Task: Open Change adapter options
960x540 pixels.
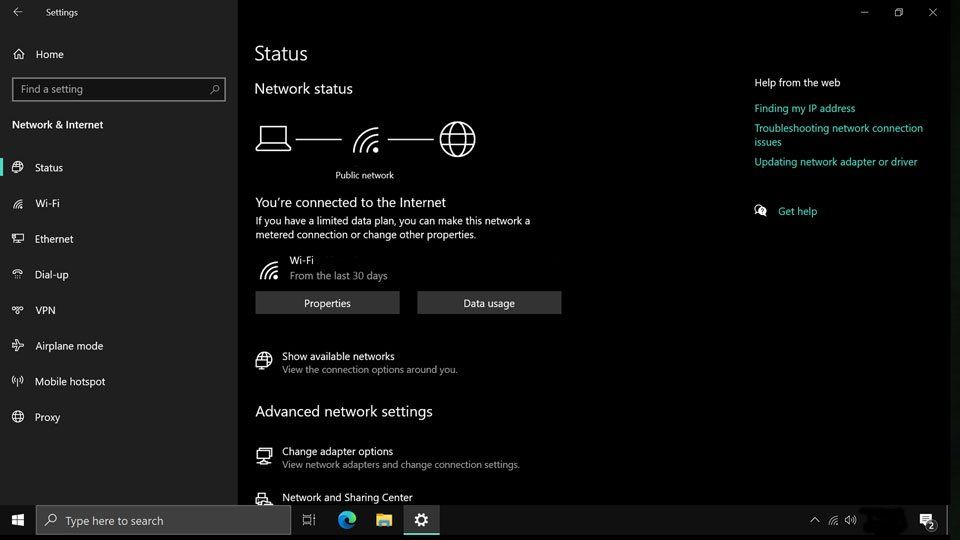Action: tap(337, 452)
